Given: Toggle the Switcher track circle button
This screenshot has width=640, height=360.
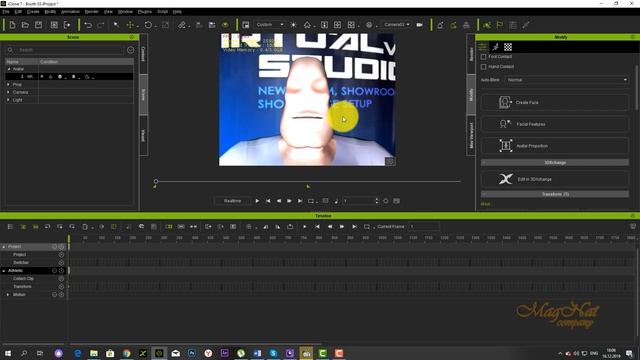Looking at the screenshot, I should point(61,262).
